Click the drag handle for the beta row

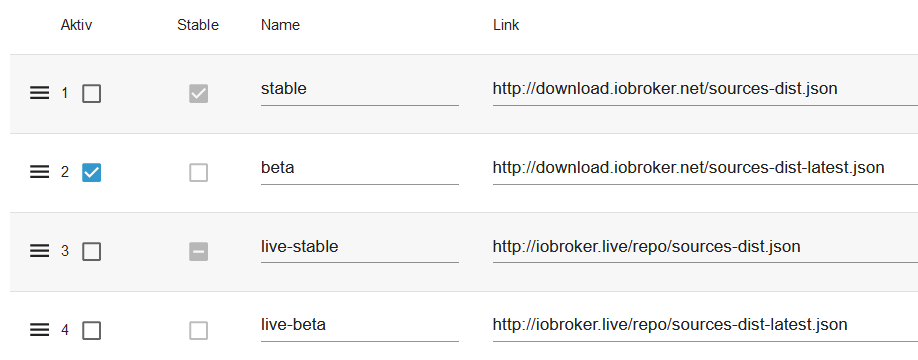(x=39, y=172)
